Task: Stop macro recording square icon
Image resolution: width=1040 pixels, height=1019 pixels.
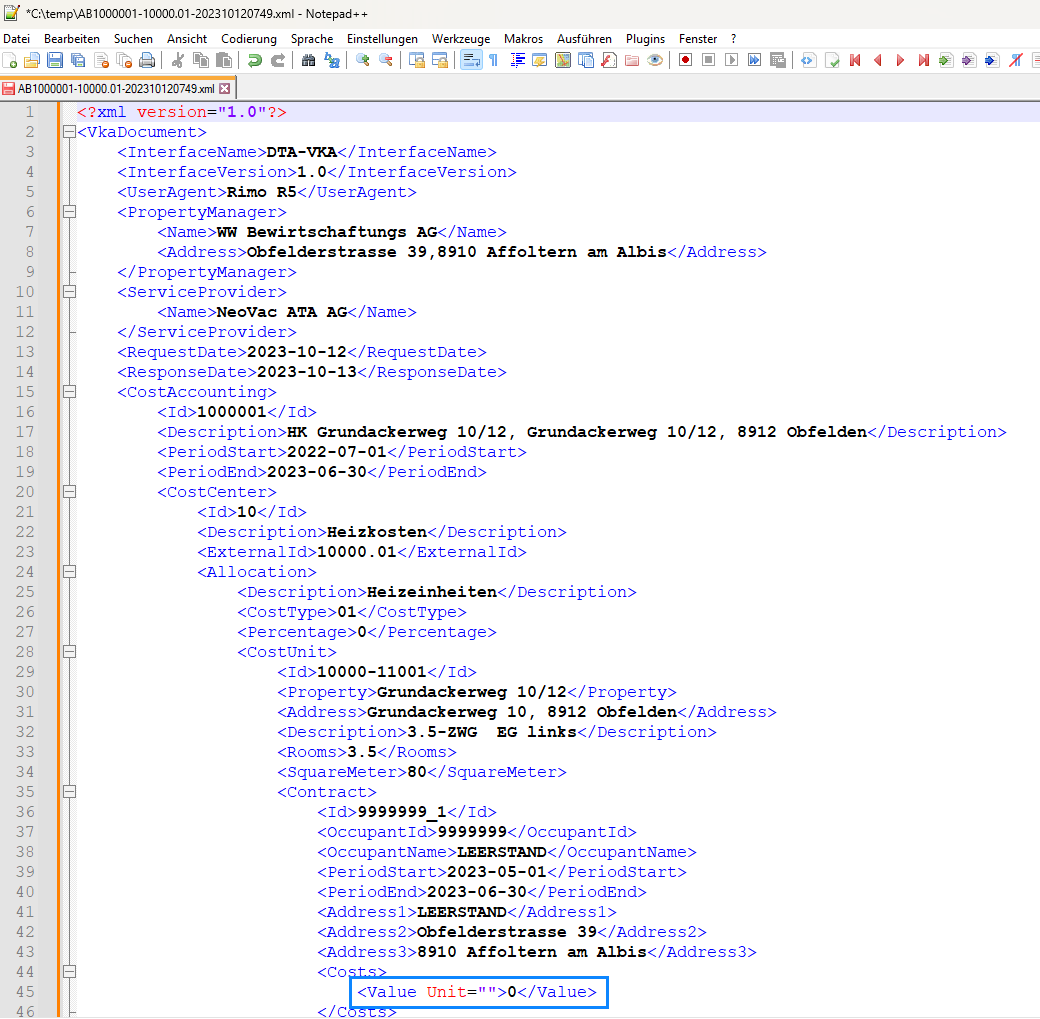Action: click(708, 61)
